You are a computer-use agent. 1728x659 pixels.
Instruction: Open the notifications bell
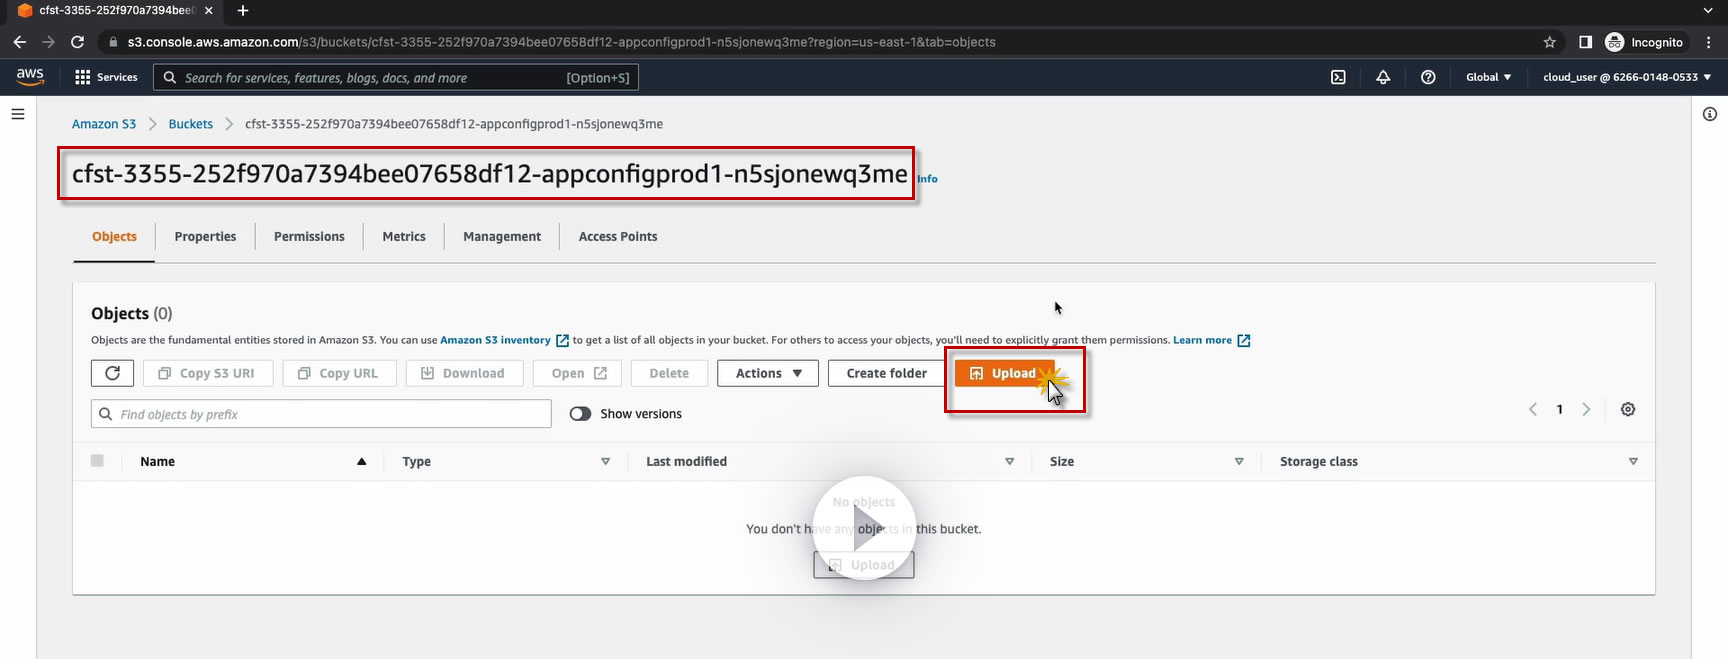[1383, 77]
